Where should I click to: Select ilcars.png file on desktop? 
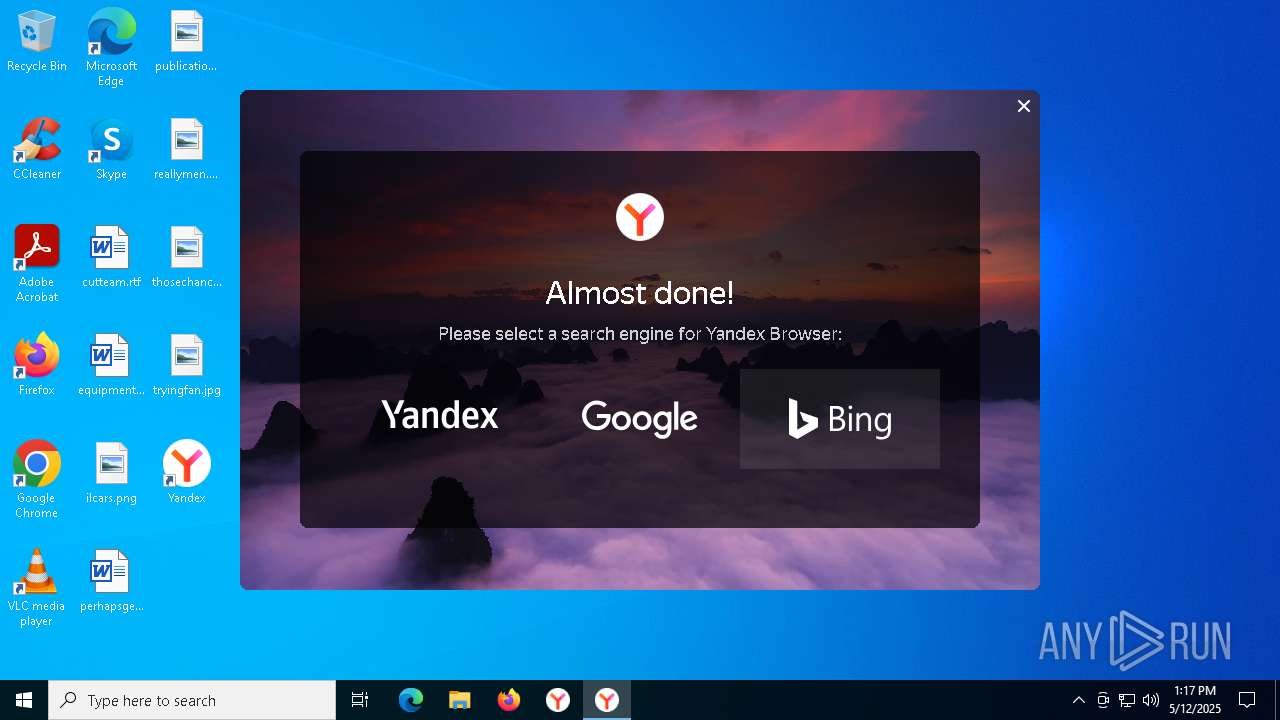click(x=111, y=474)
